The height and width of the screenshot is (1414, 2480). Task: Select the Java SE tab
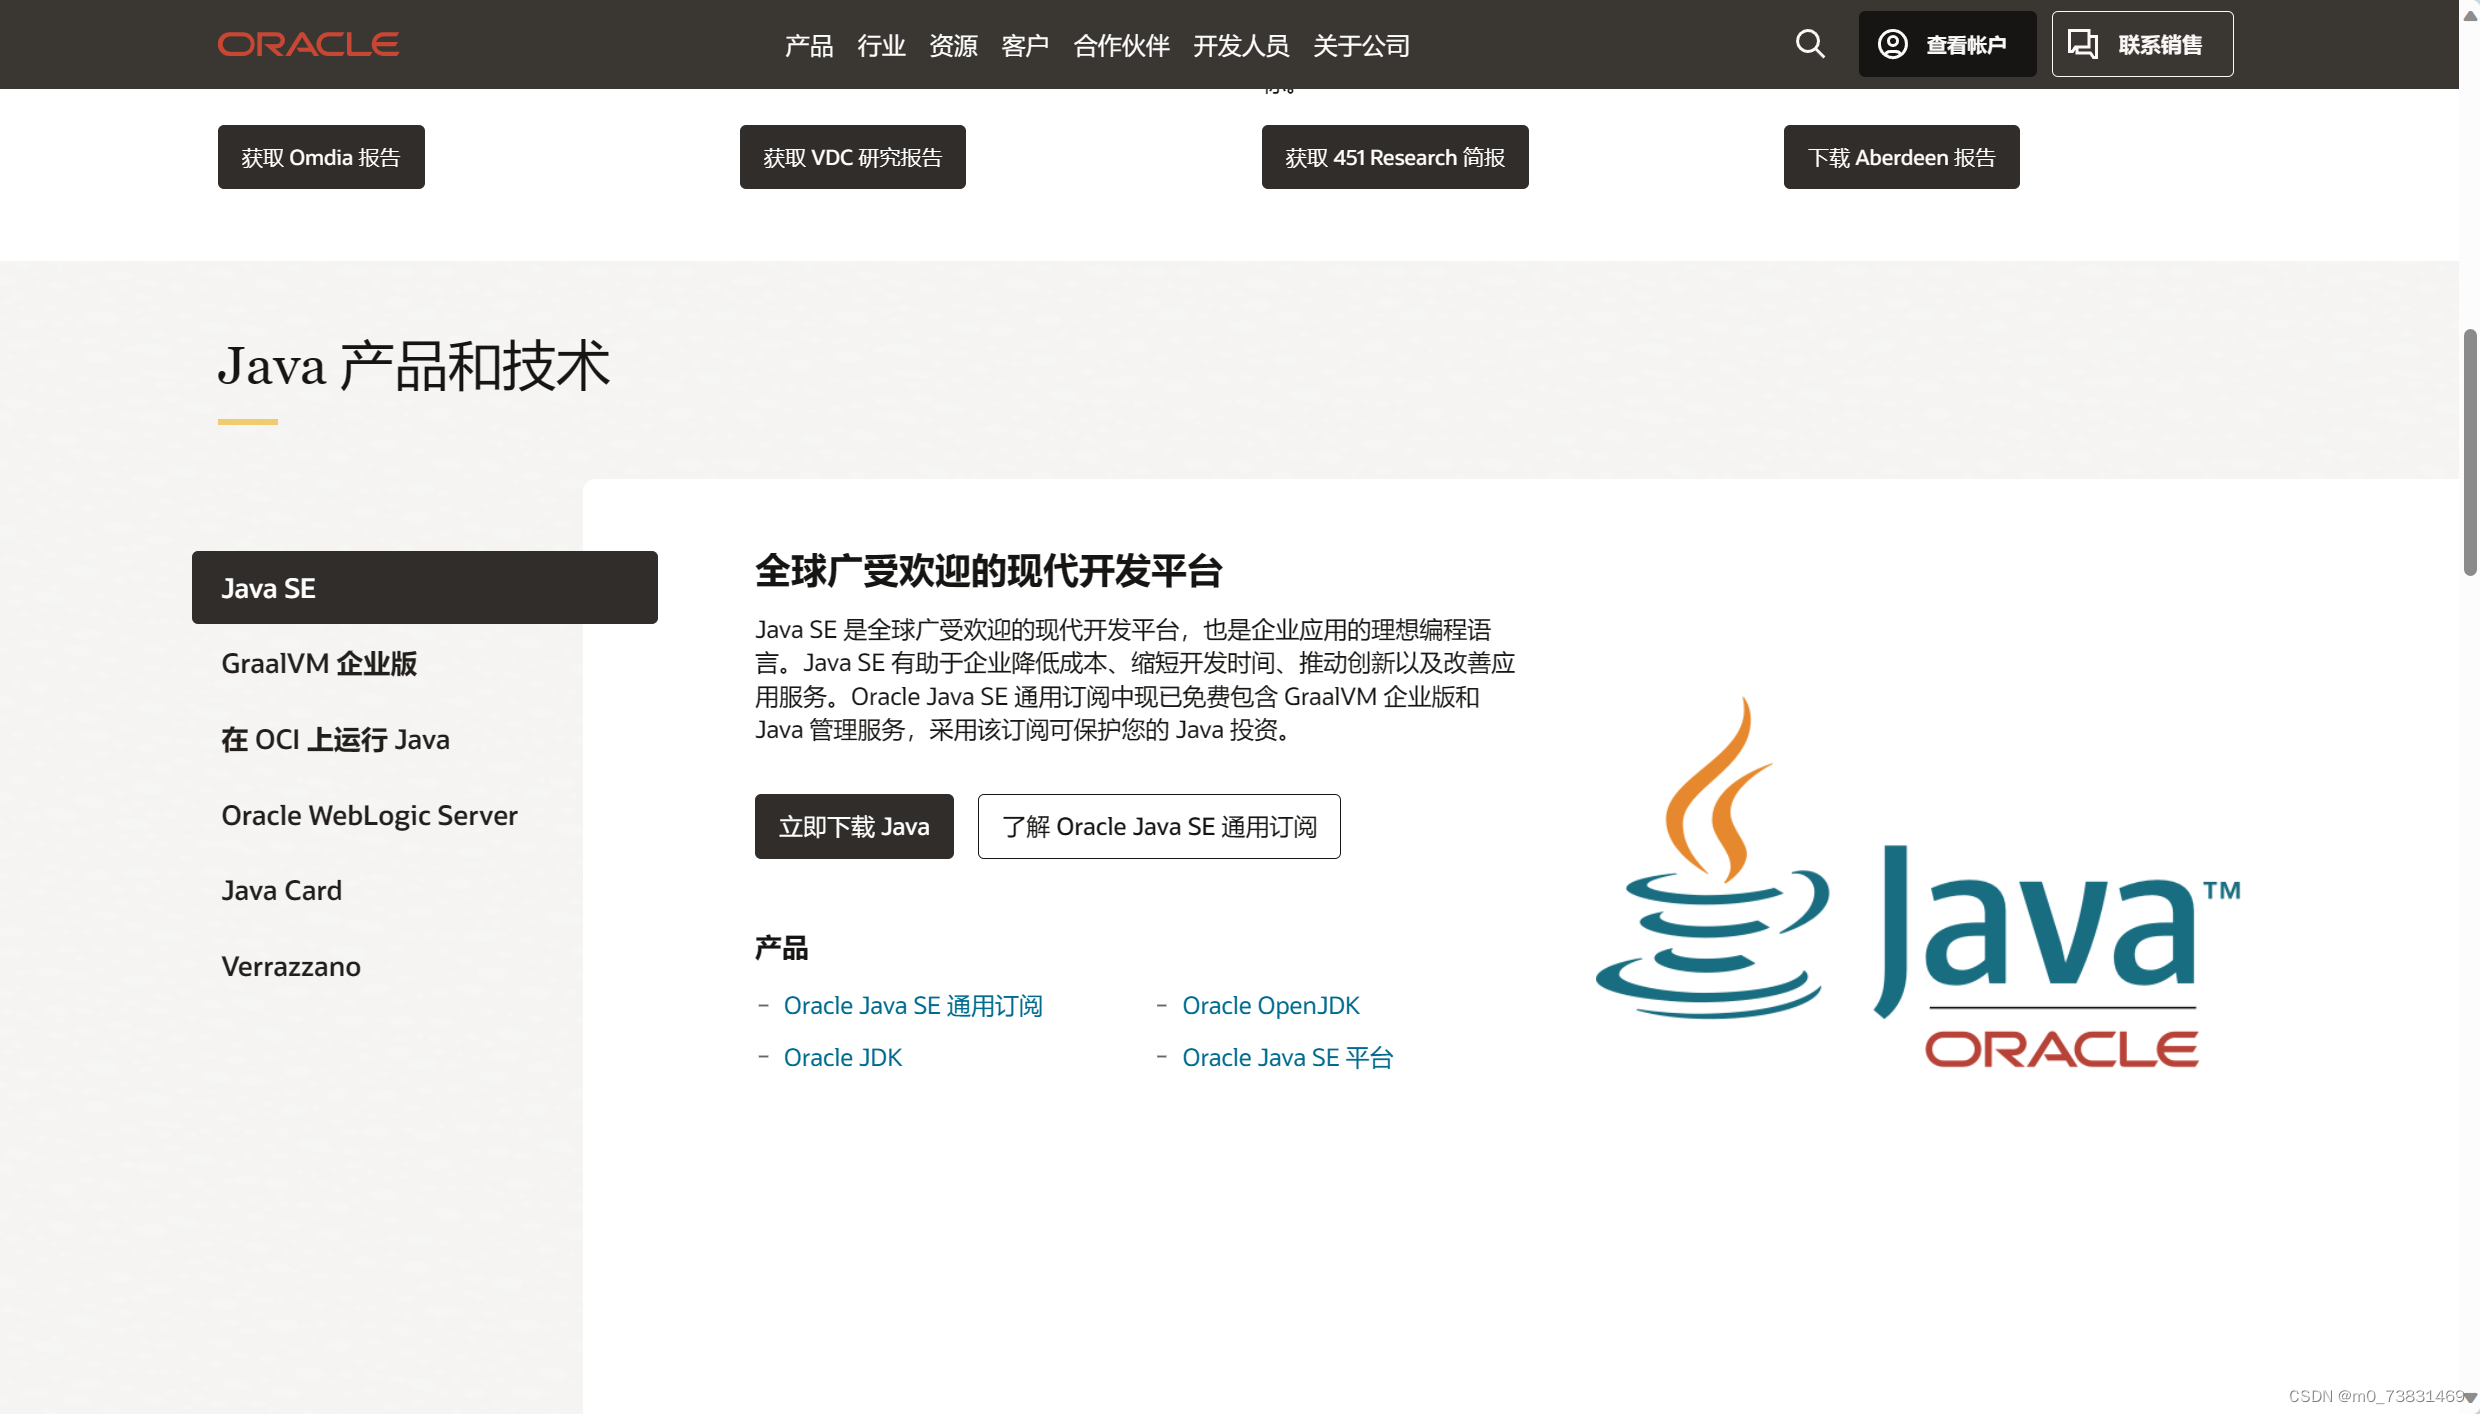(425, 588)
